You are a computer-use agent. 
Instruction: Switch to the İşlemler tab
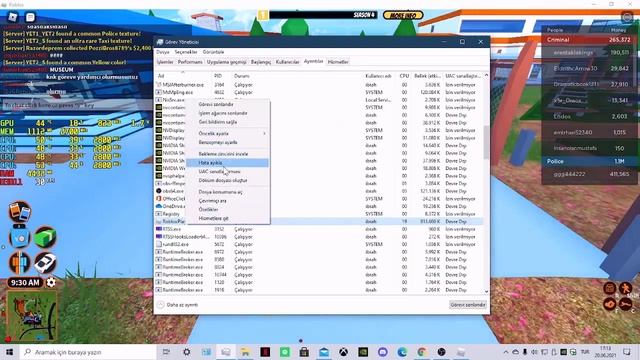coord(165,62)
